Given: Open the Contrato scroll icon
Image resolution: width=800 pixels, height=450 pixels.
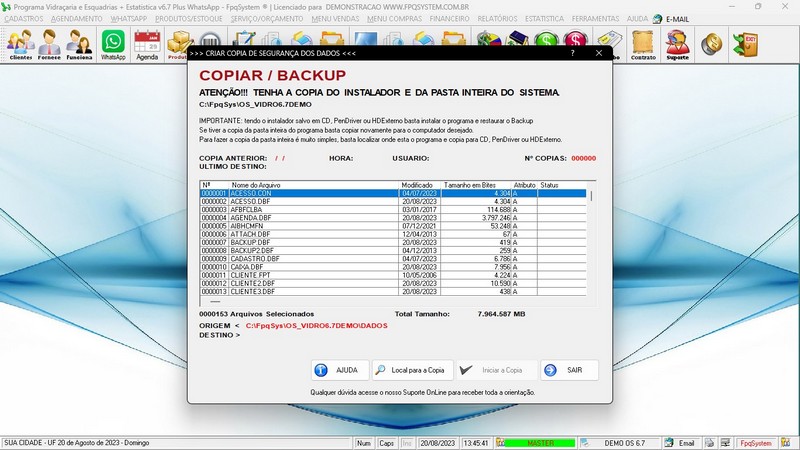Looking at the screenshot, I should click(643, 44).
